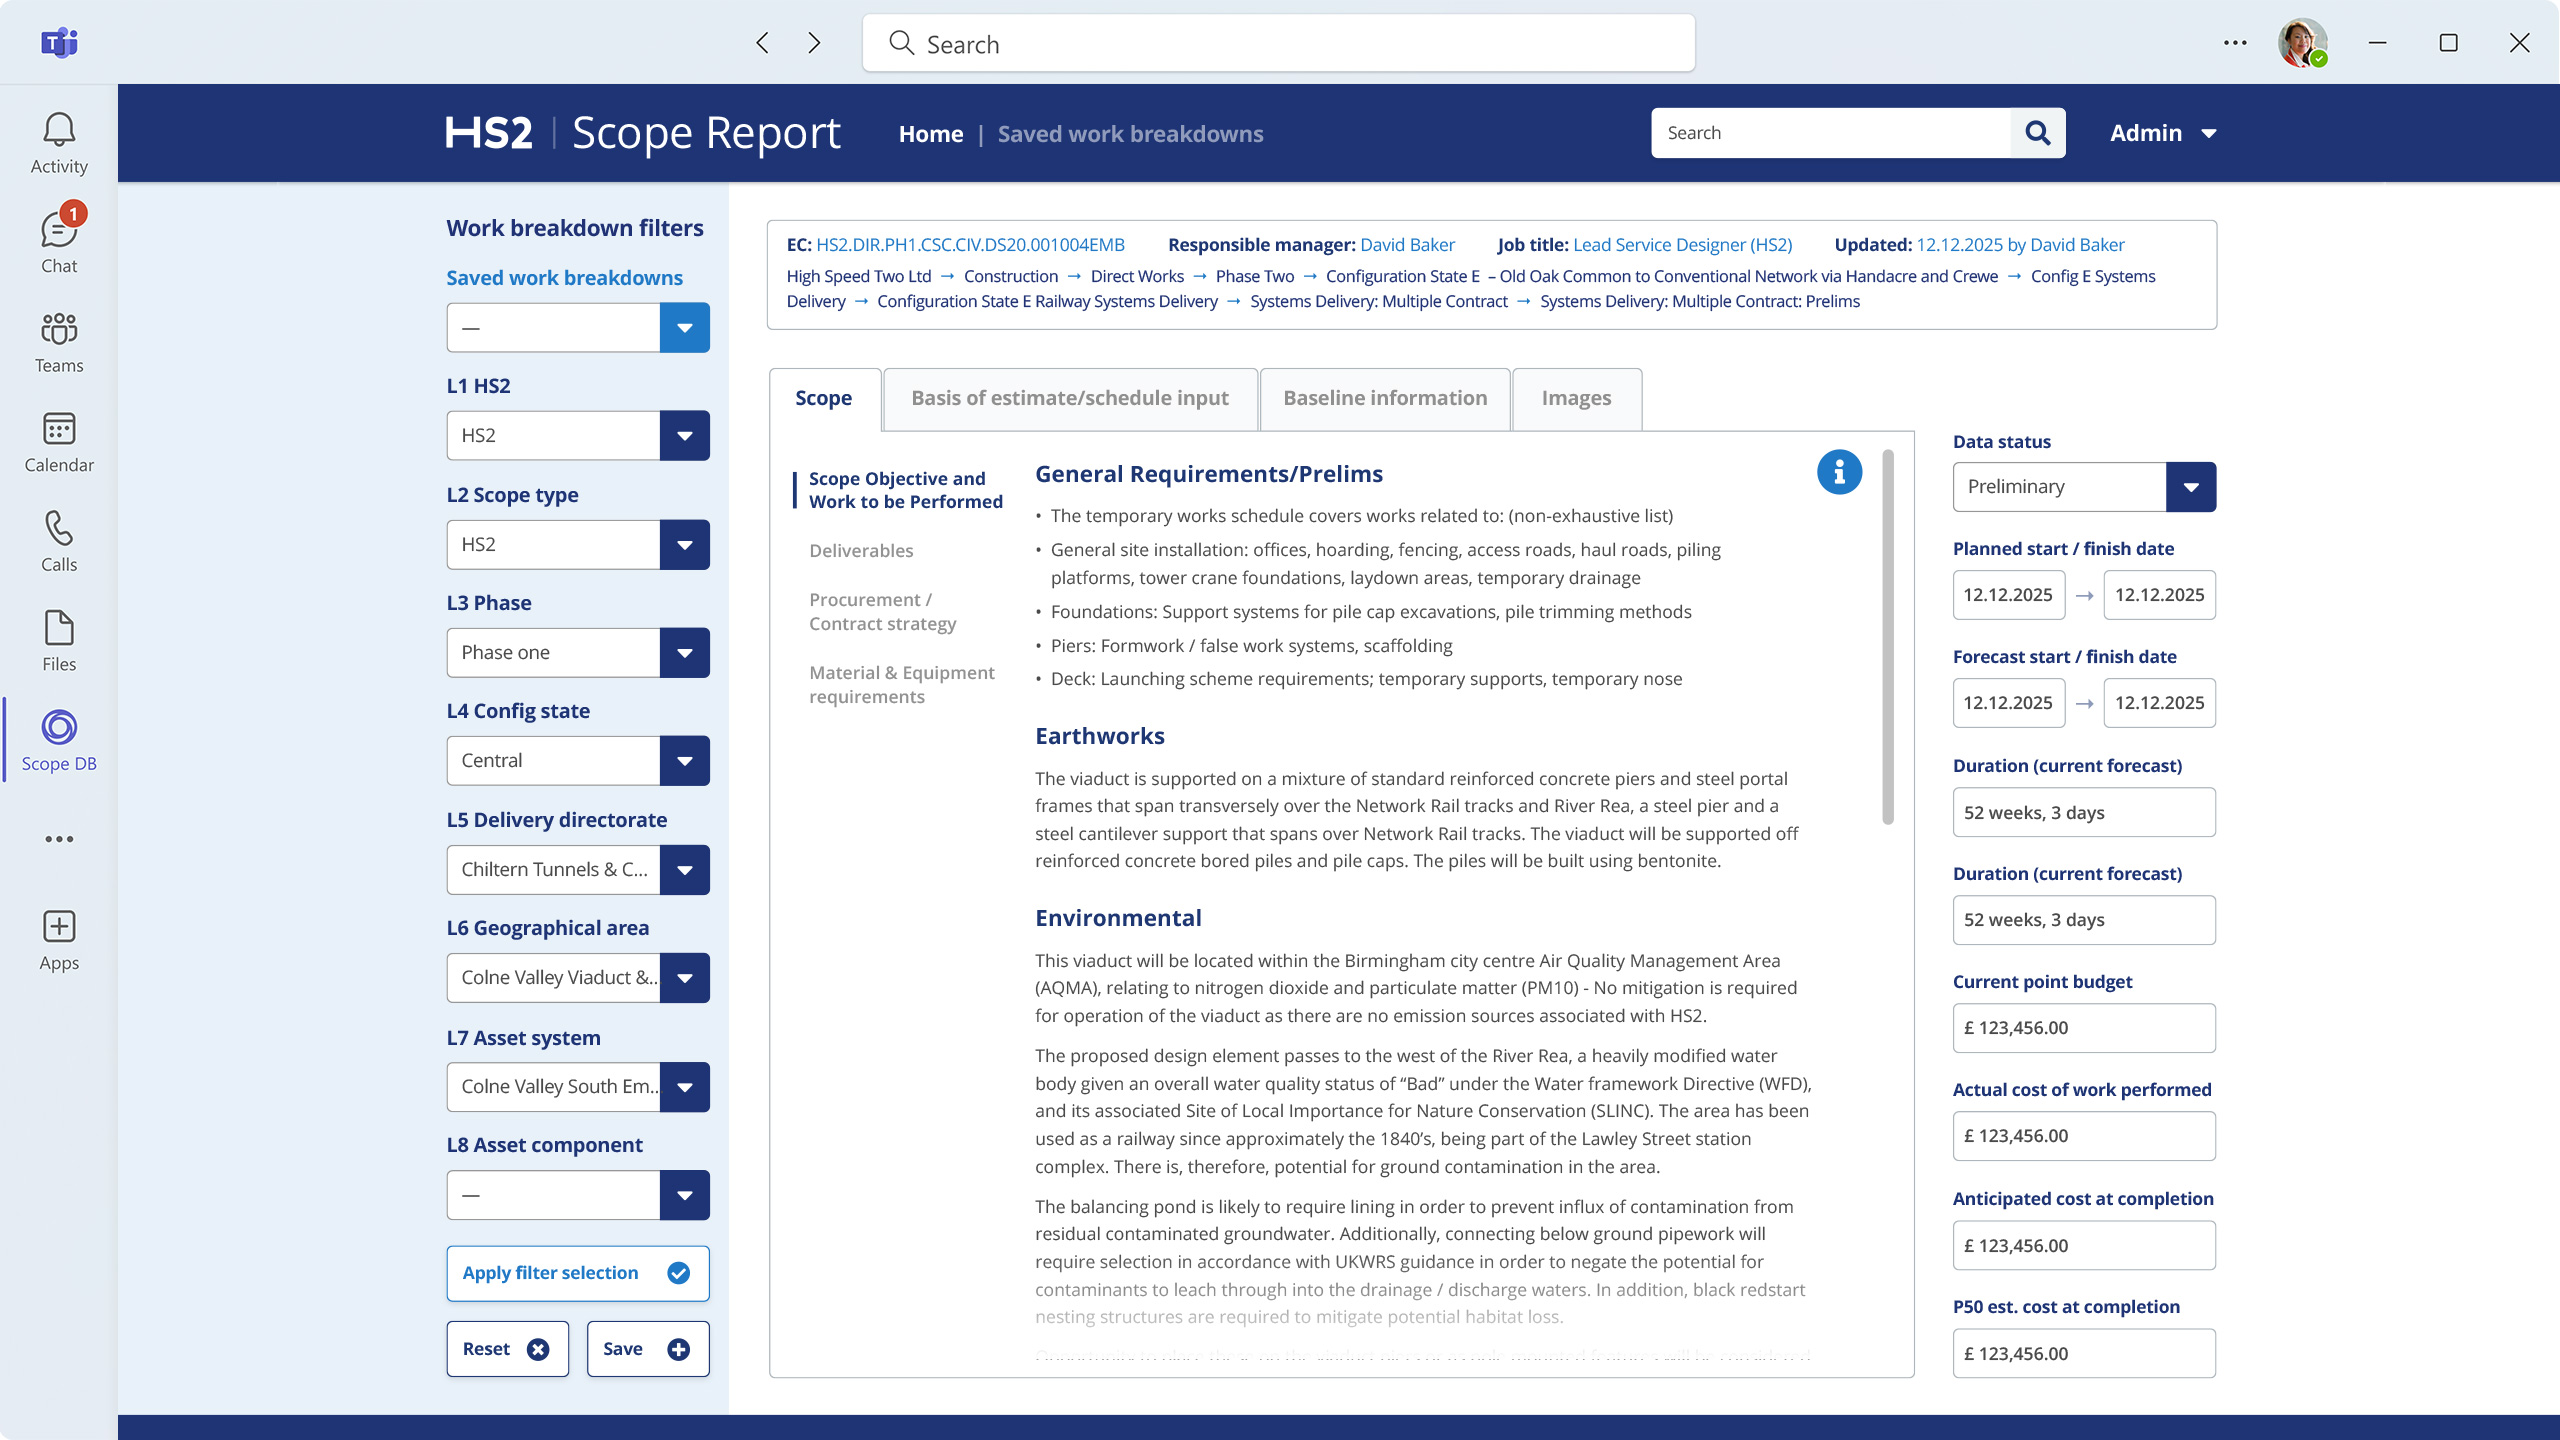Go back with the left arrow
Screen dimensions: 2560x1440
[763, 43]
